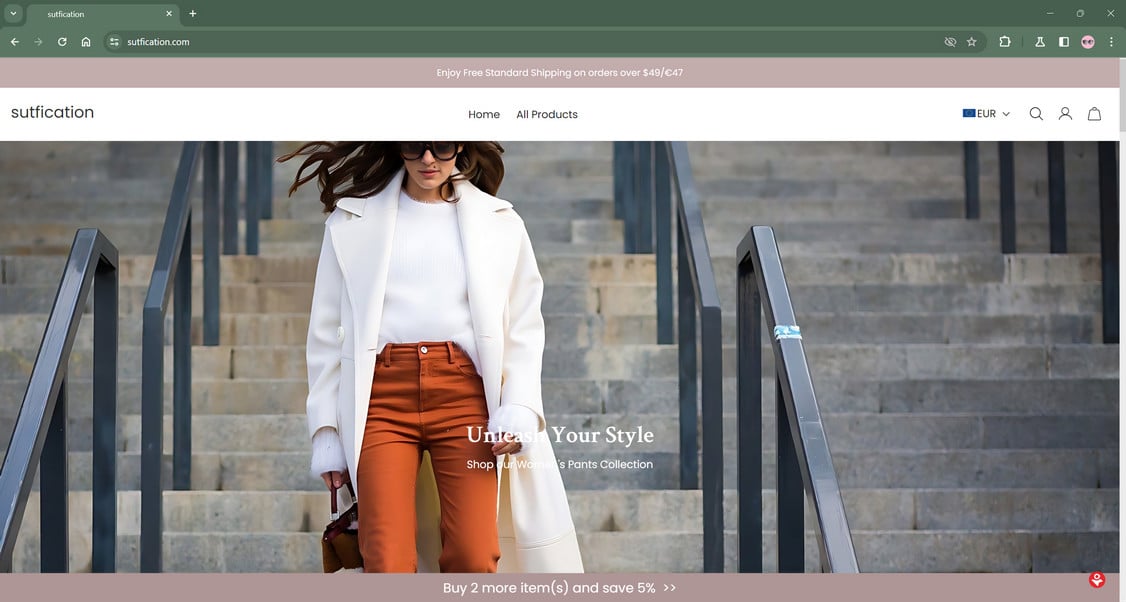Click the sutfication store logo
Image resolution: width=1126 pixels, height=602 pixels.
pyautogui.click(x=52, y=112)
